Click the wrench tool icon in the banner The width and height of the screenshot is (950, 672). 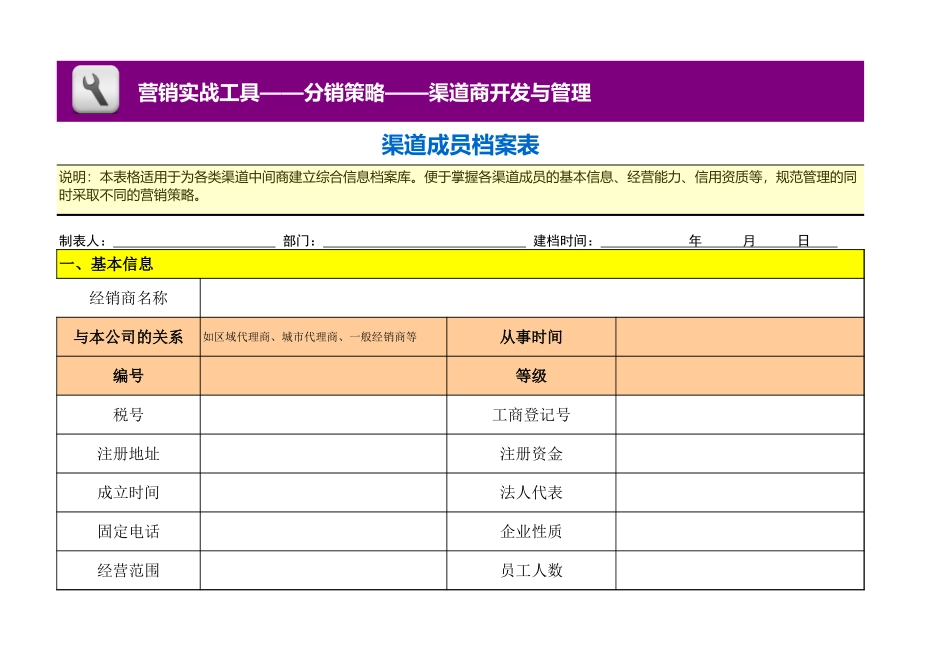coord(95,91)
